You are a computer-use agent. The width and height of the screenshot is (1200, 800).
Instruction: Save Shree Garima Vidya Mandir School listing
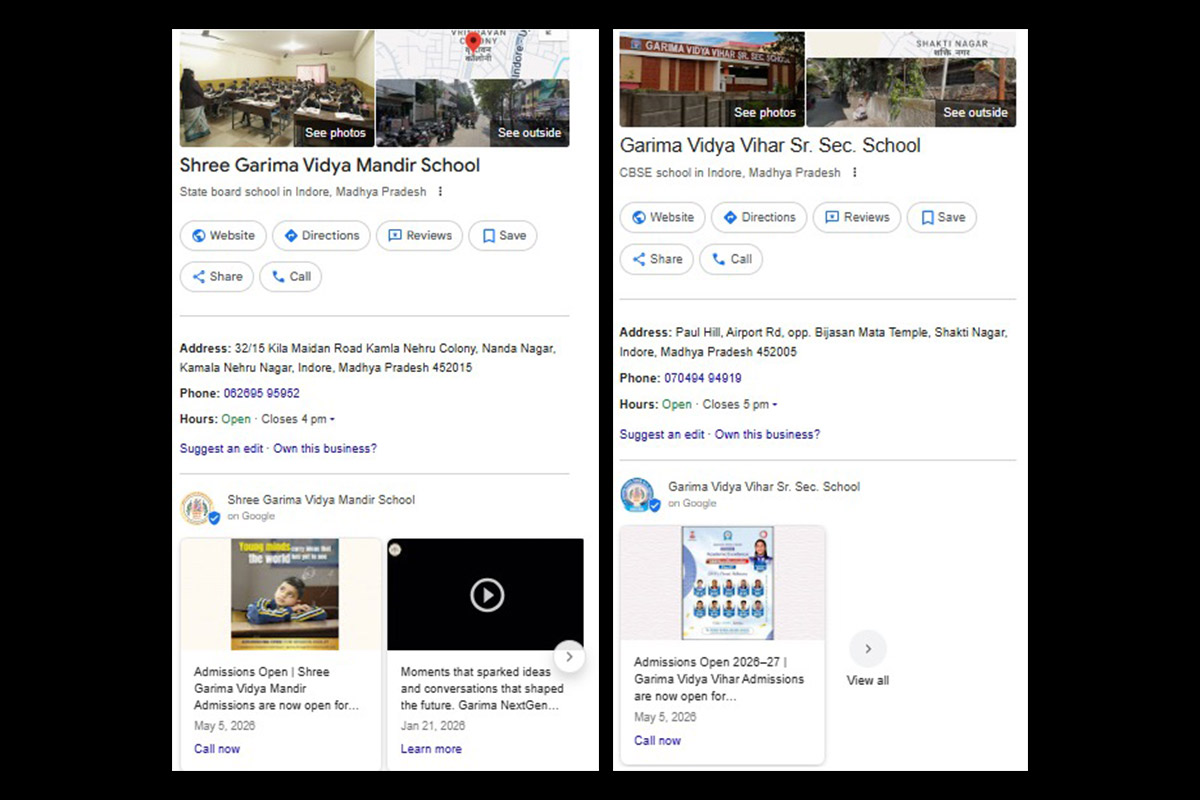tap(503, 236)
